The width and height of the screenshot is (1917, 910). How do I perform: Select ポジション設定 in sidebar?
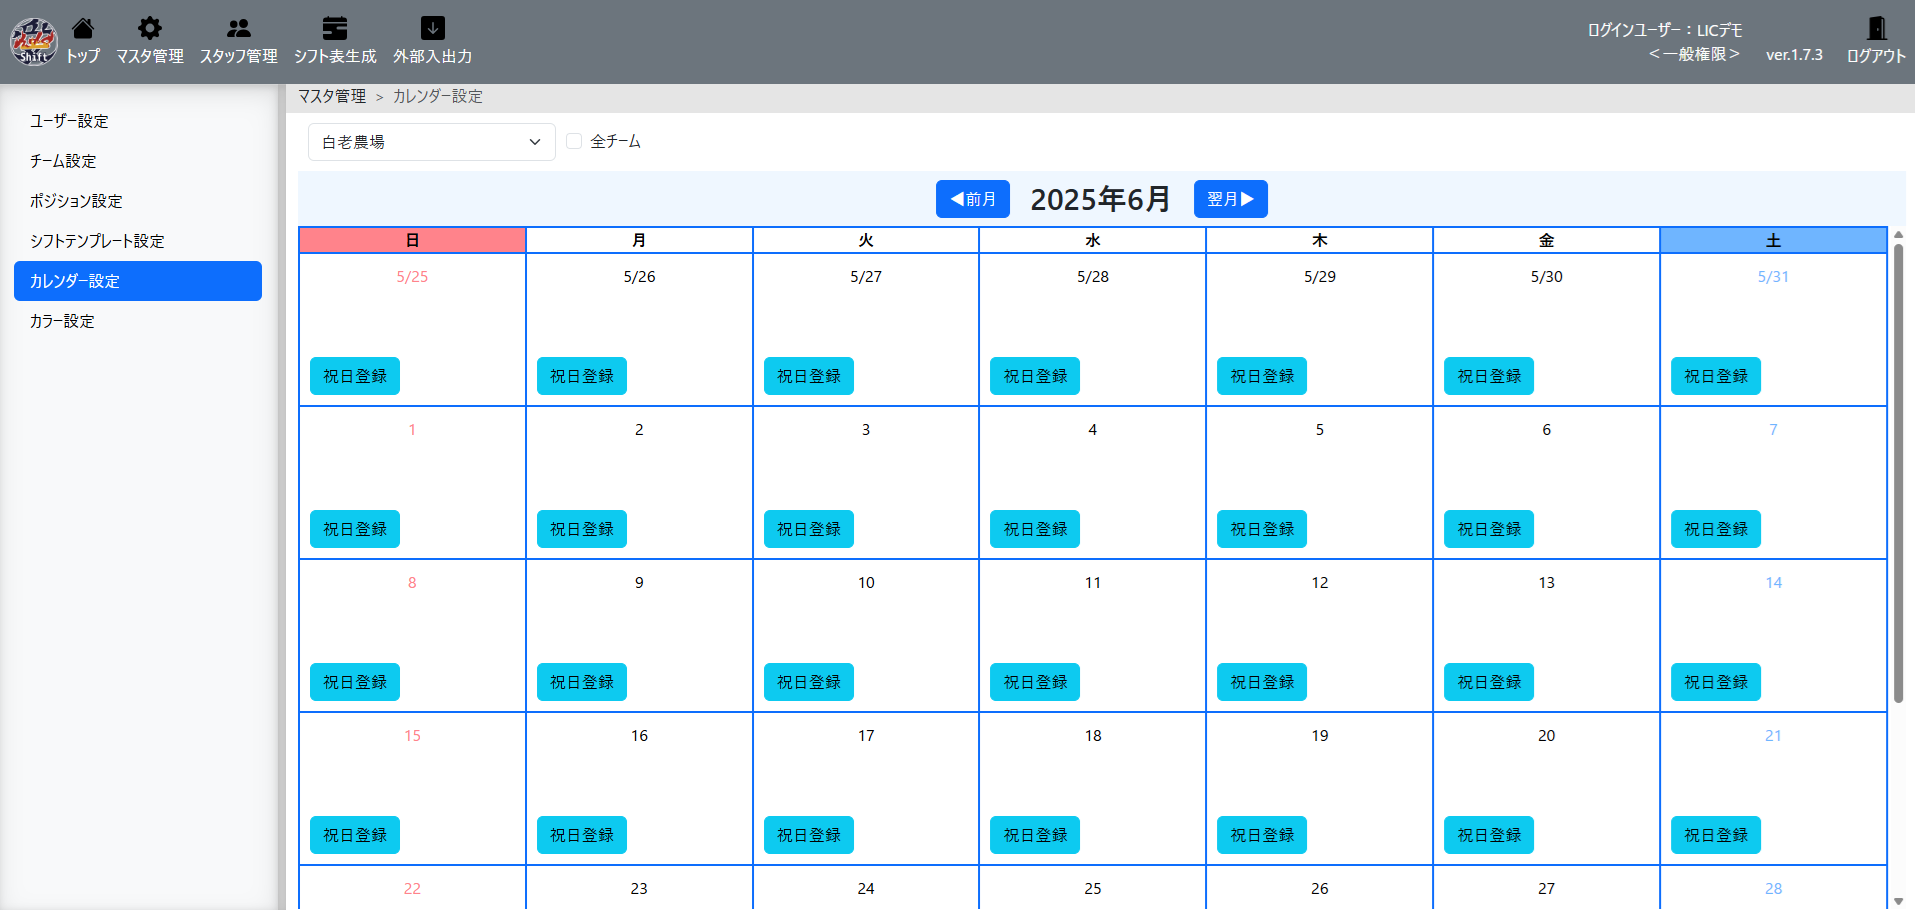(138, 201)
